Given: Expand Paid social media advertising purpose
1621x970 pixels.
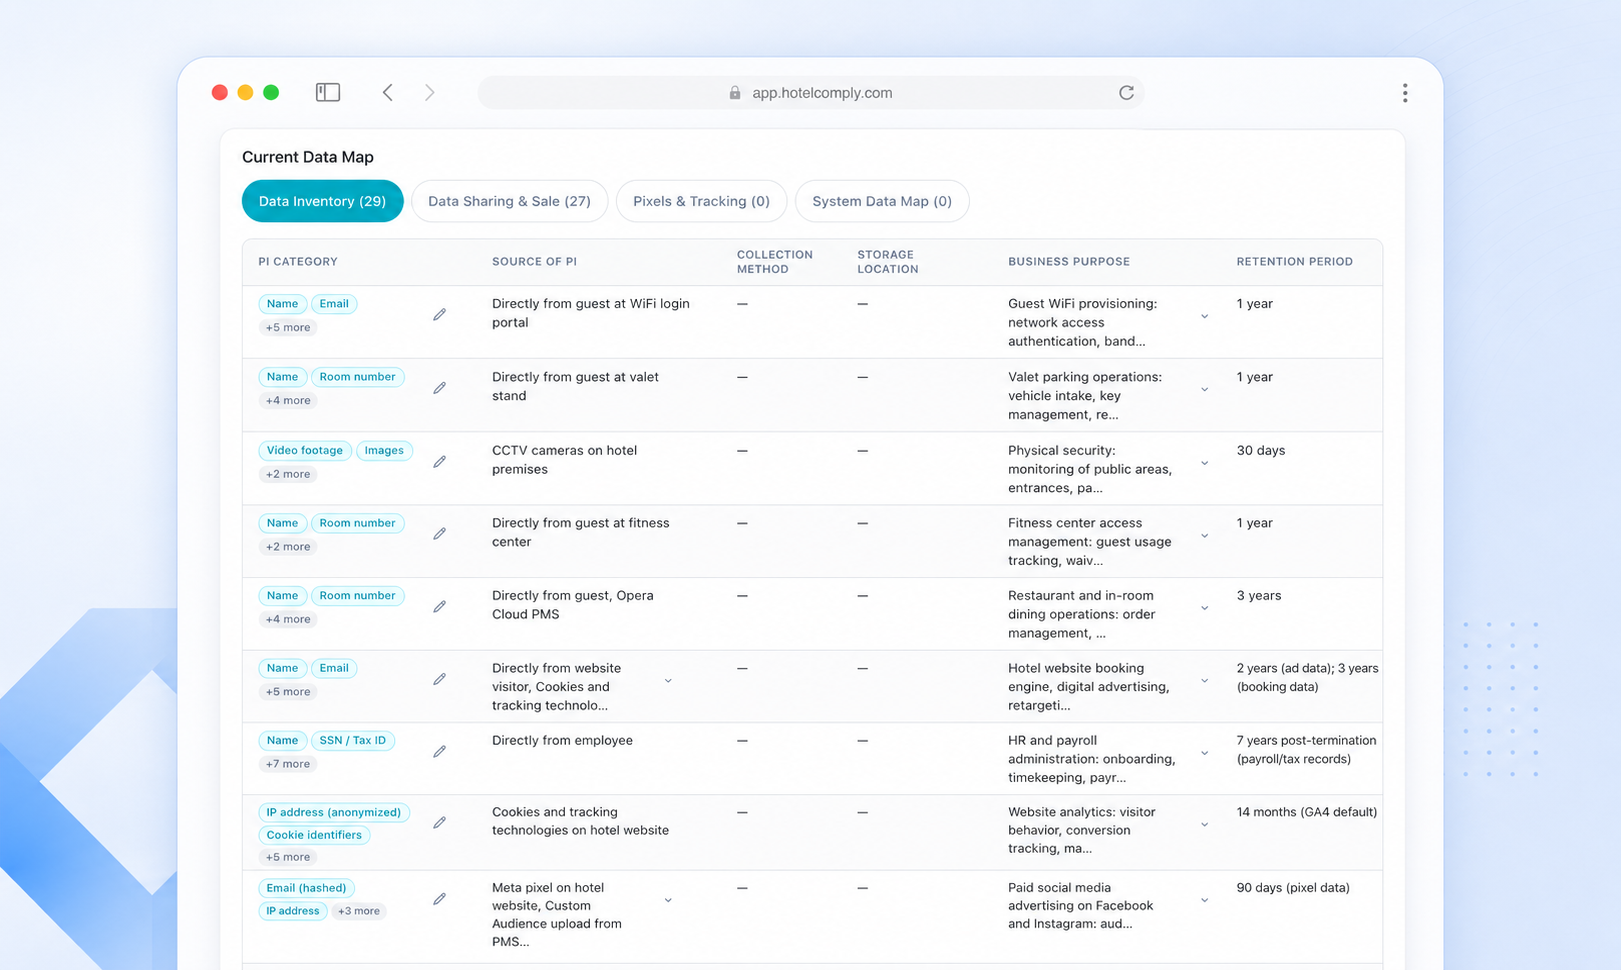Looking at the screenshot, I should pos(1204,900).
